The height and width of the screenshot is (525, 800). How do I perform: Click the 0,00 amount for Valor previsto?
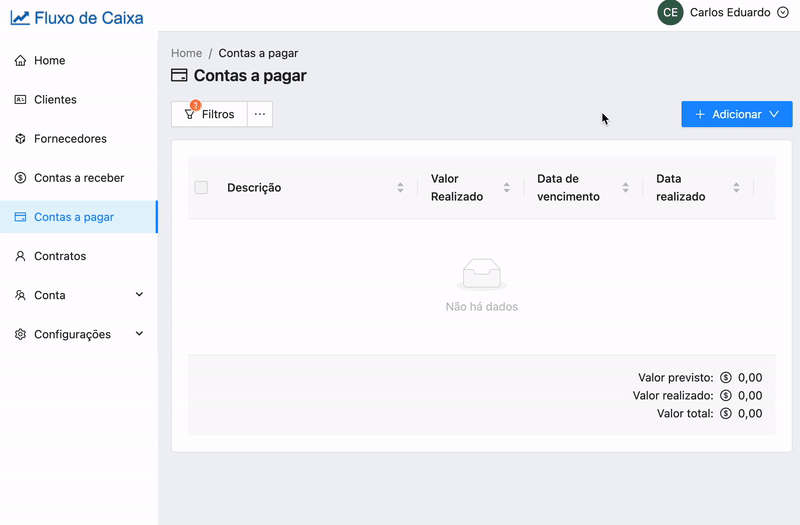tap(750, 378)
